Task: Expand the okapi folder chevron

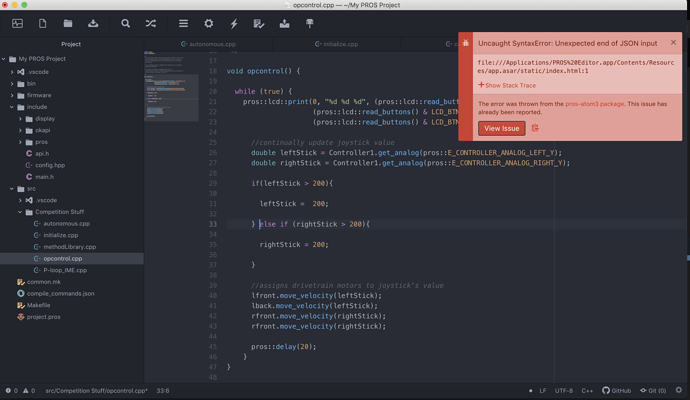Action: (x=20, y=130)
